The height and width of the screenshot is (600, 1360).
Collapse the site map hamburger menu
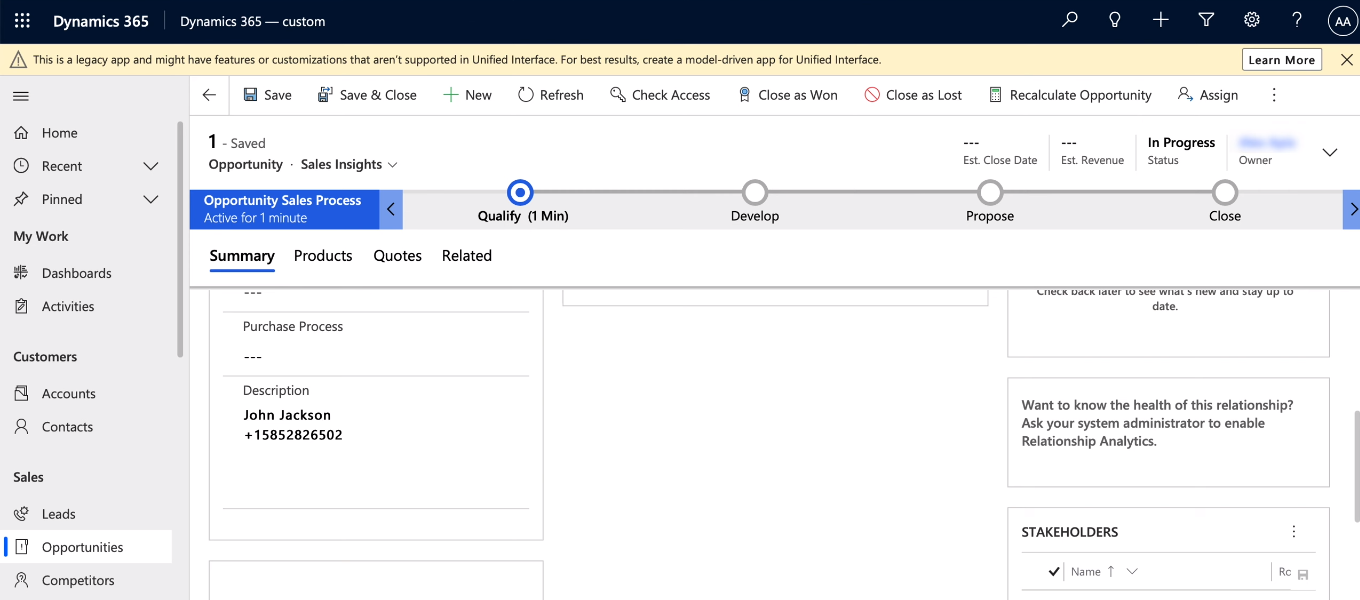coord(21,96)
